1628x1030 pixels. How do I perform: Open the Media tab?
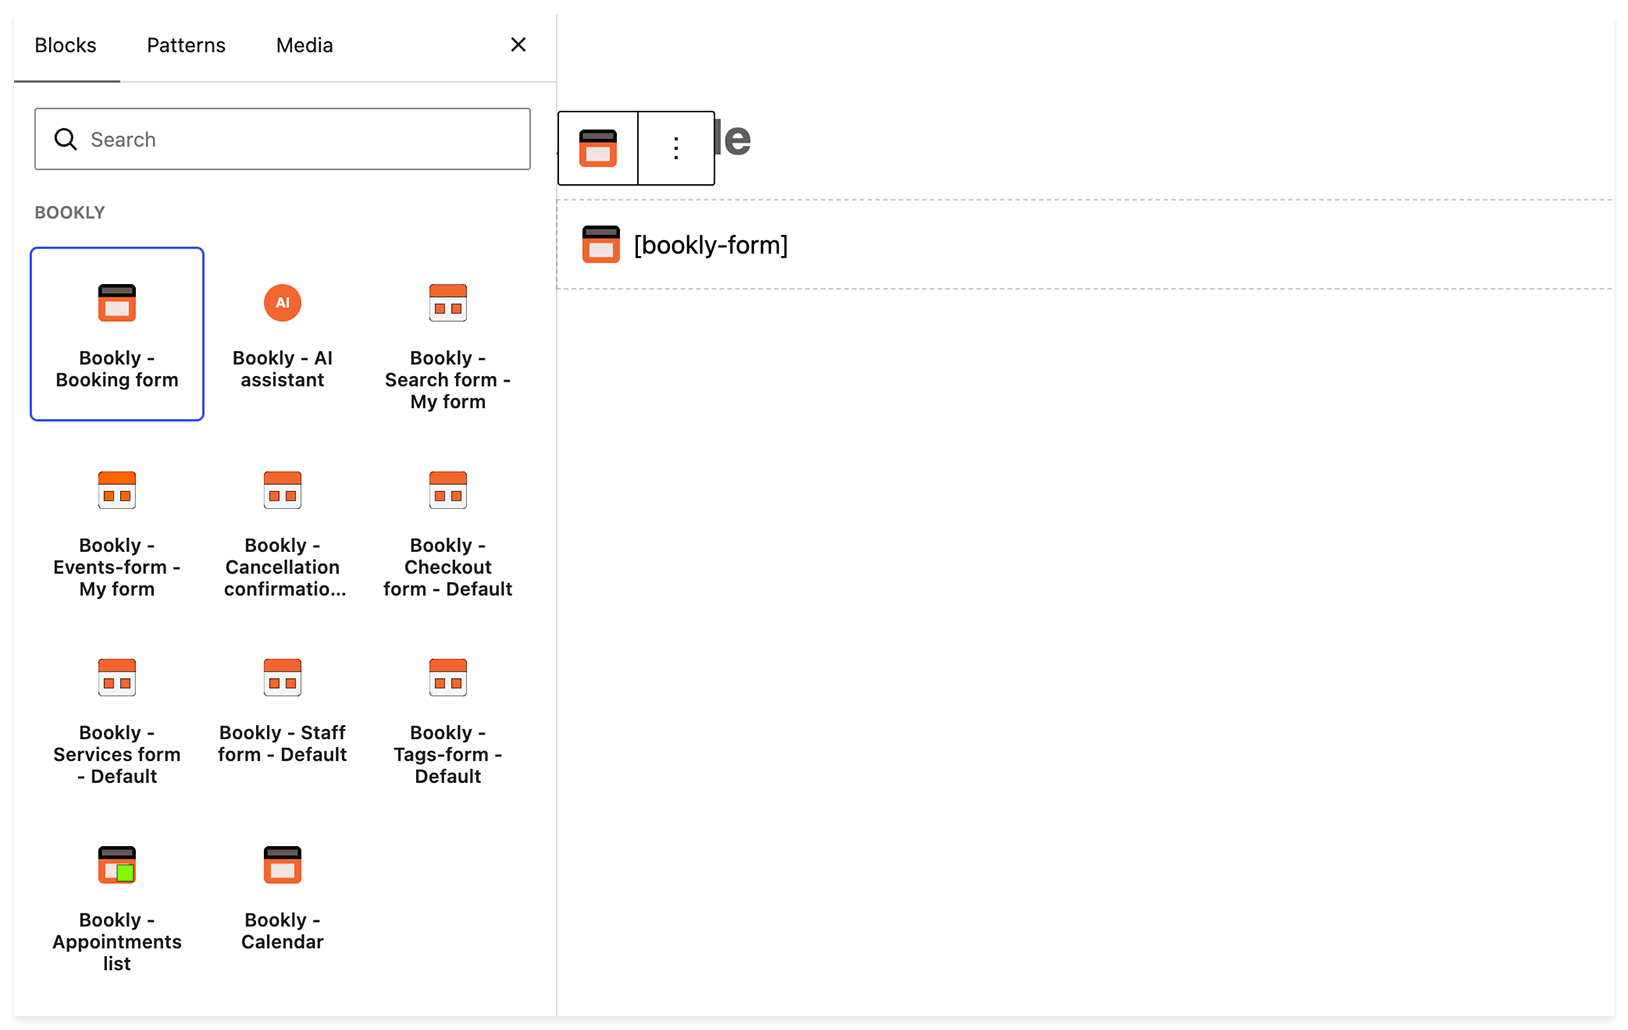304,45
